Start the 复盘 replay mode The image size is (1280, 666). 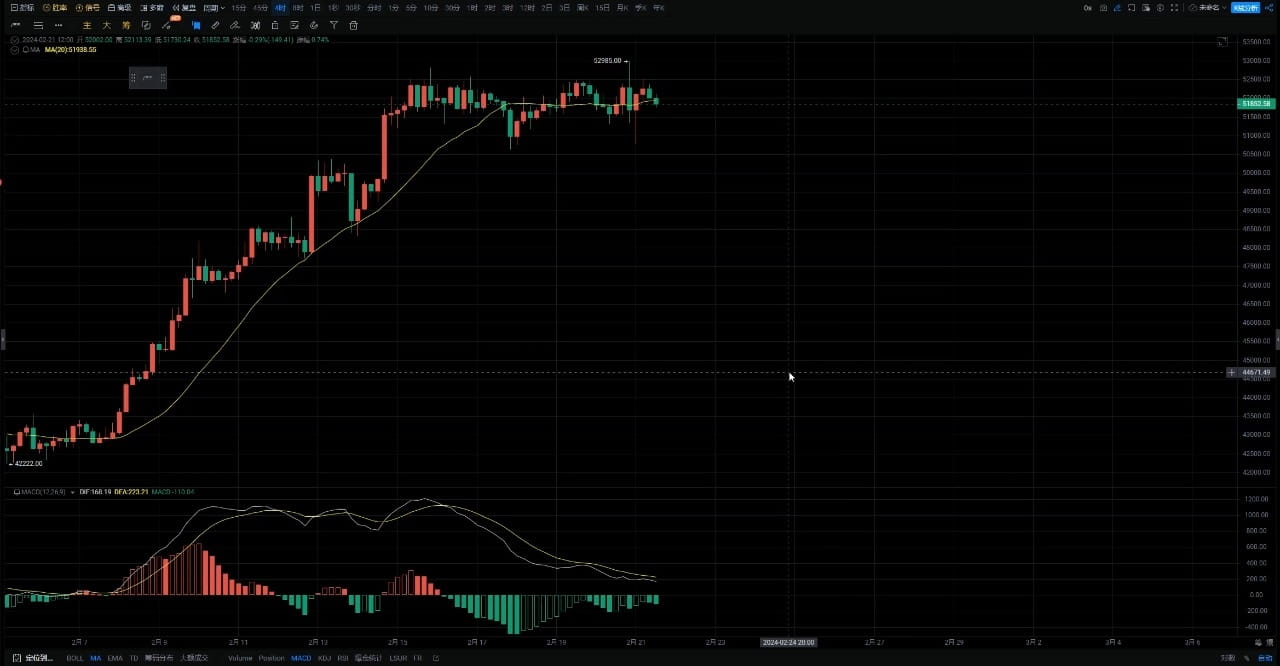pyautogui.click(x=184, y=8)
